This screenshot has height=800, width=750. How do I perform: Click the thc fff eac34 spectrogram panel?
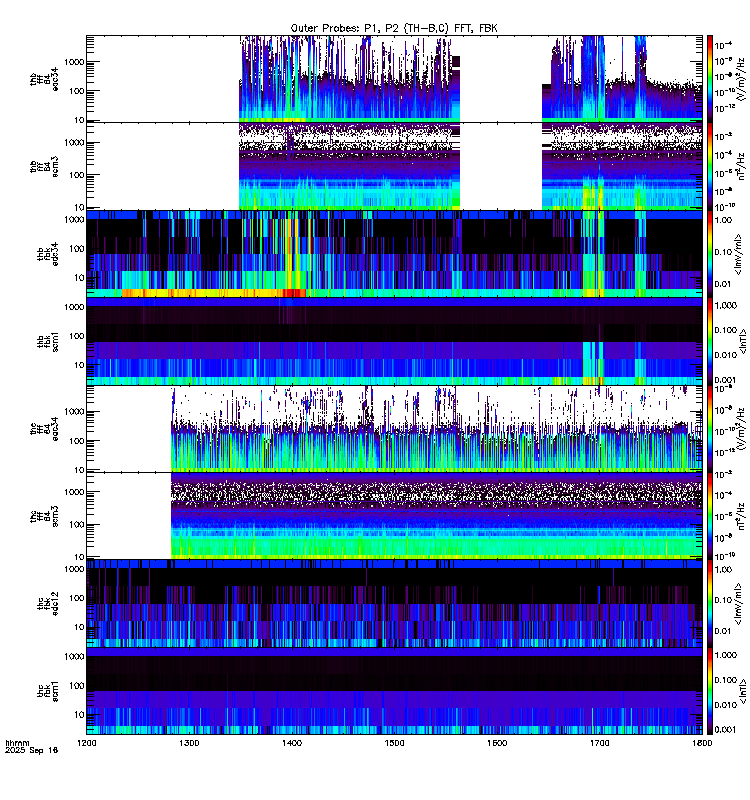(394, 429)
